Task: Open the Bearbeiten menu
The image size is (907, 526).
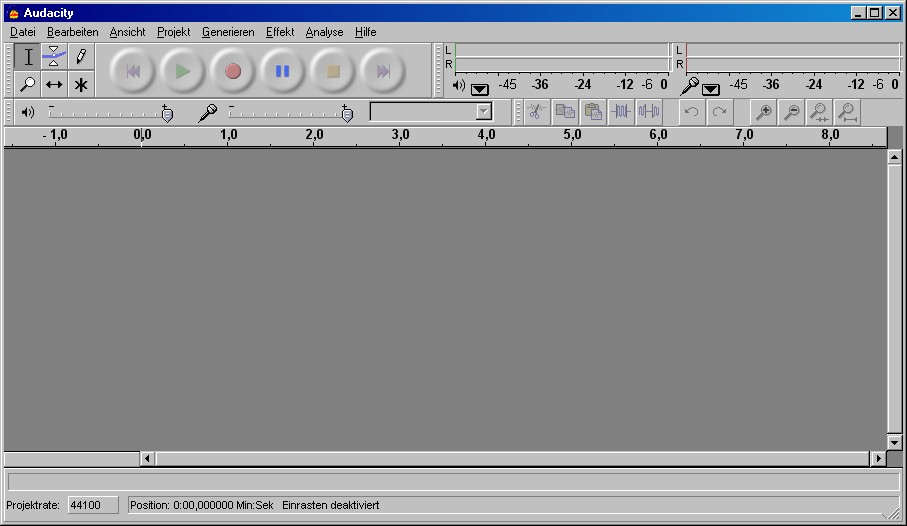Action: pyautogui.click(x=72, y=32)
